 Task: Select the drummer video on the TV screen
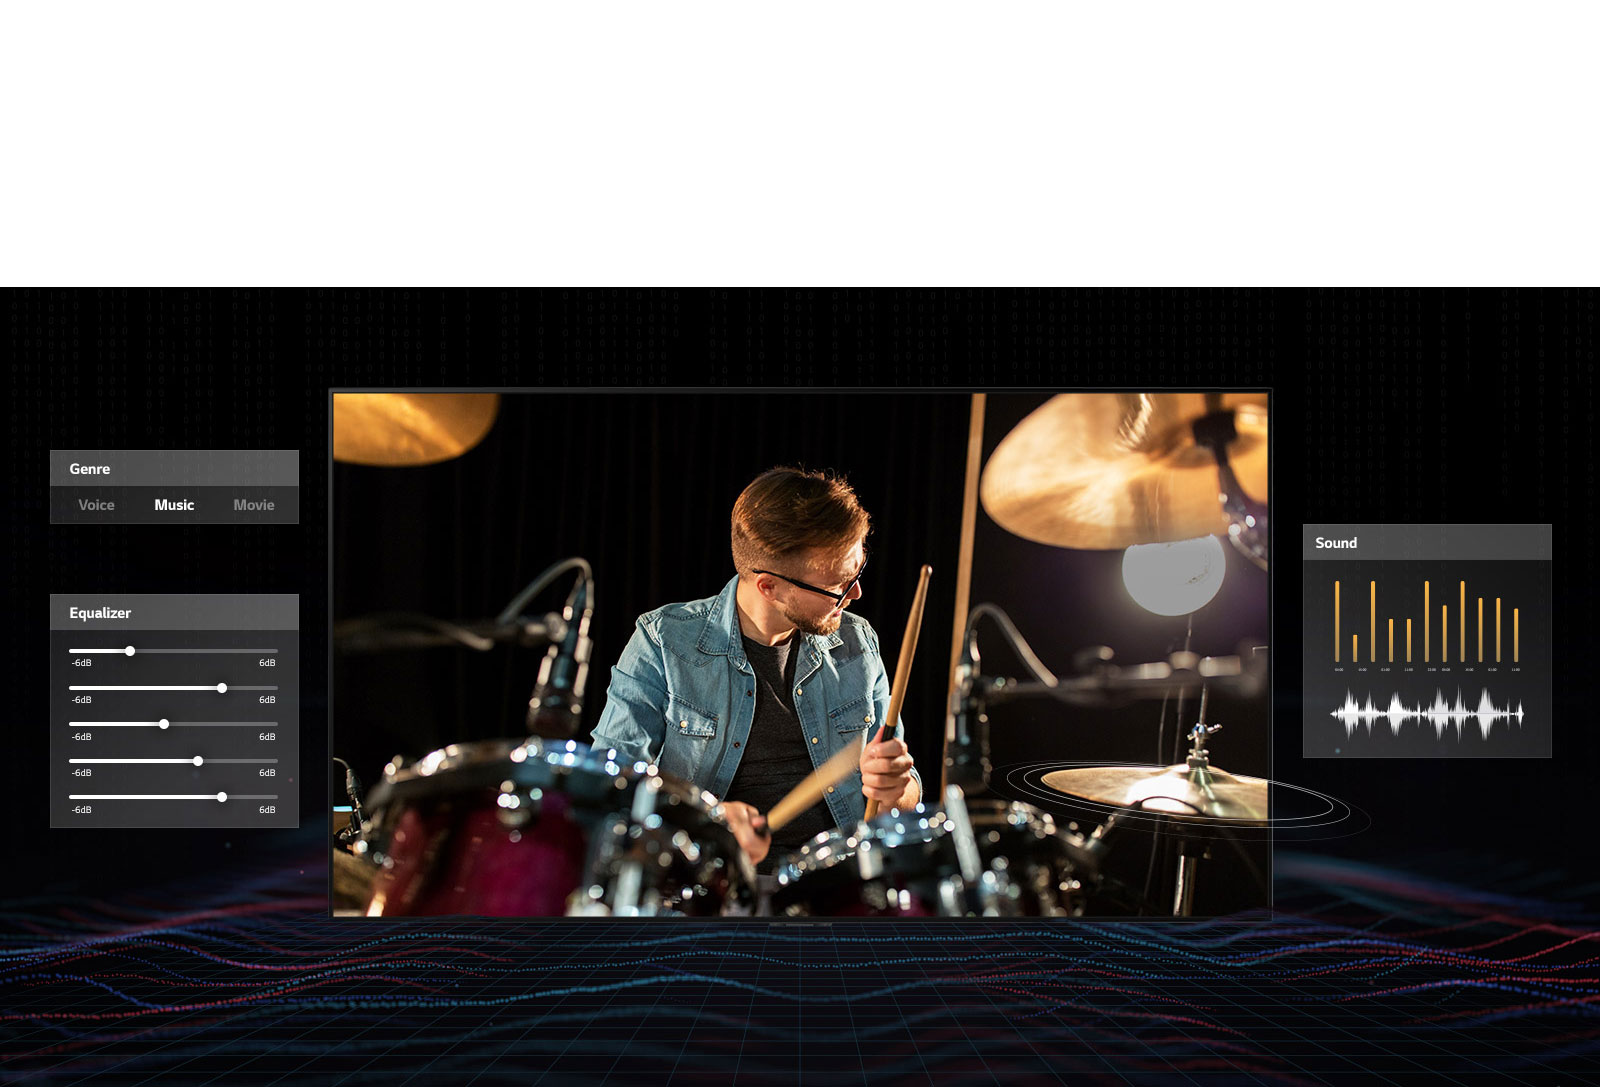[800, 655]
